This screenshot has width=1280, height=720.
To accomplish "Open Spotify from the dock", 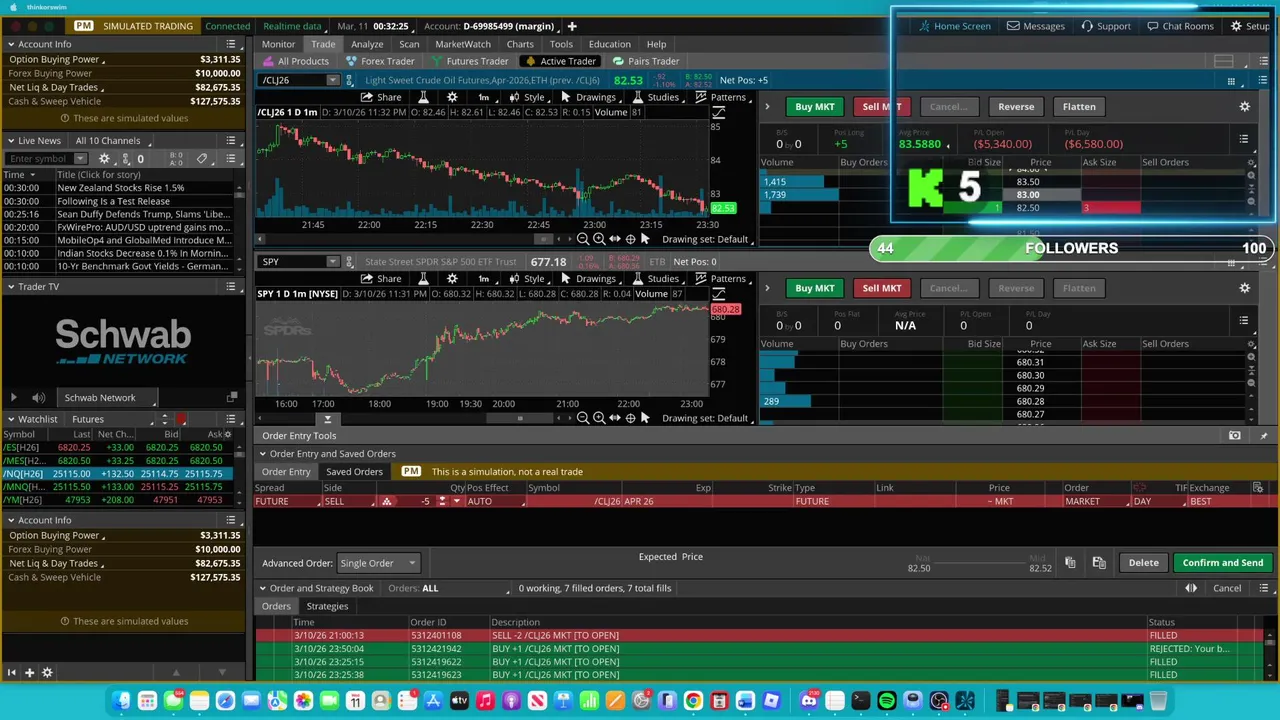I will click(x=887, y=701).
